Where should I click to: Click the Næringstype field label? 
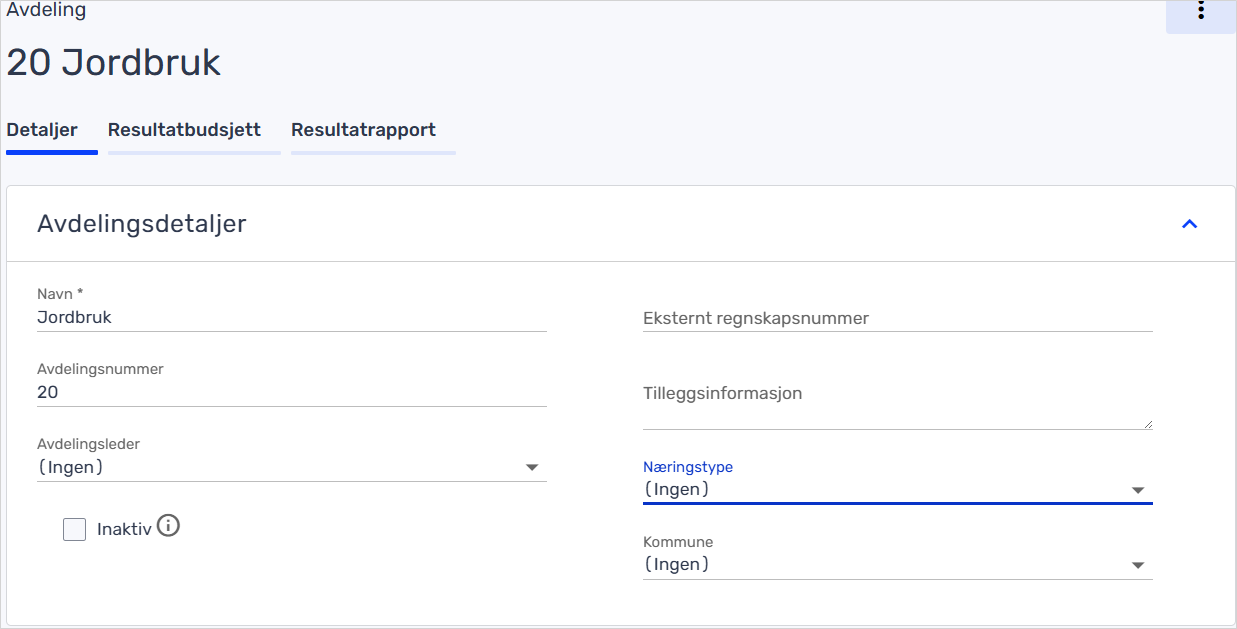pyautogui.click(x=688, y=467)
